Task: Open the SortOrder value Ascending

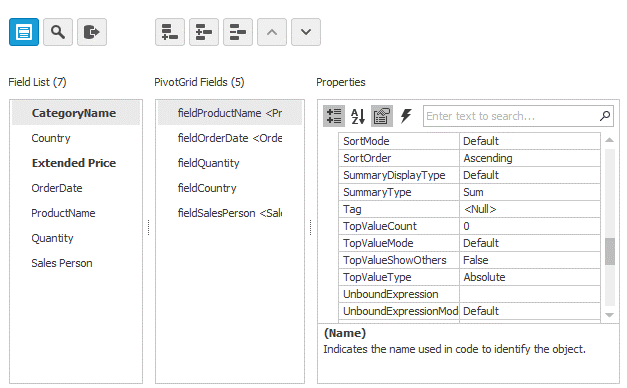Action: coord(530,158)
